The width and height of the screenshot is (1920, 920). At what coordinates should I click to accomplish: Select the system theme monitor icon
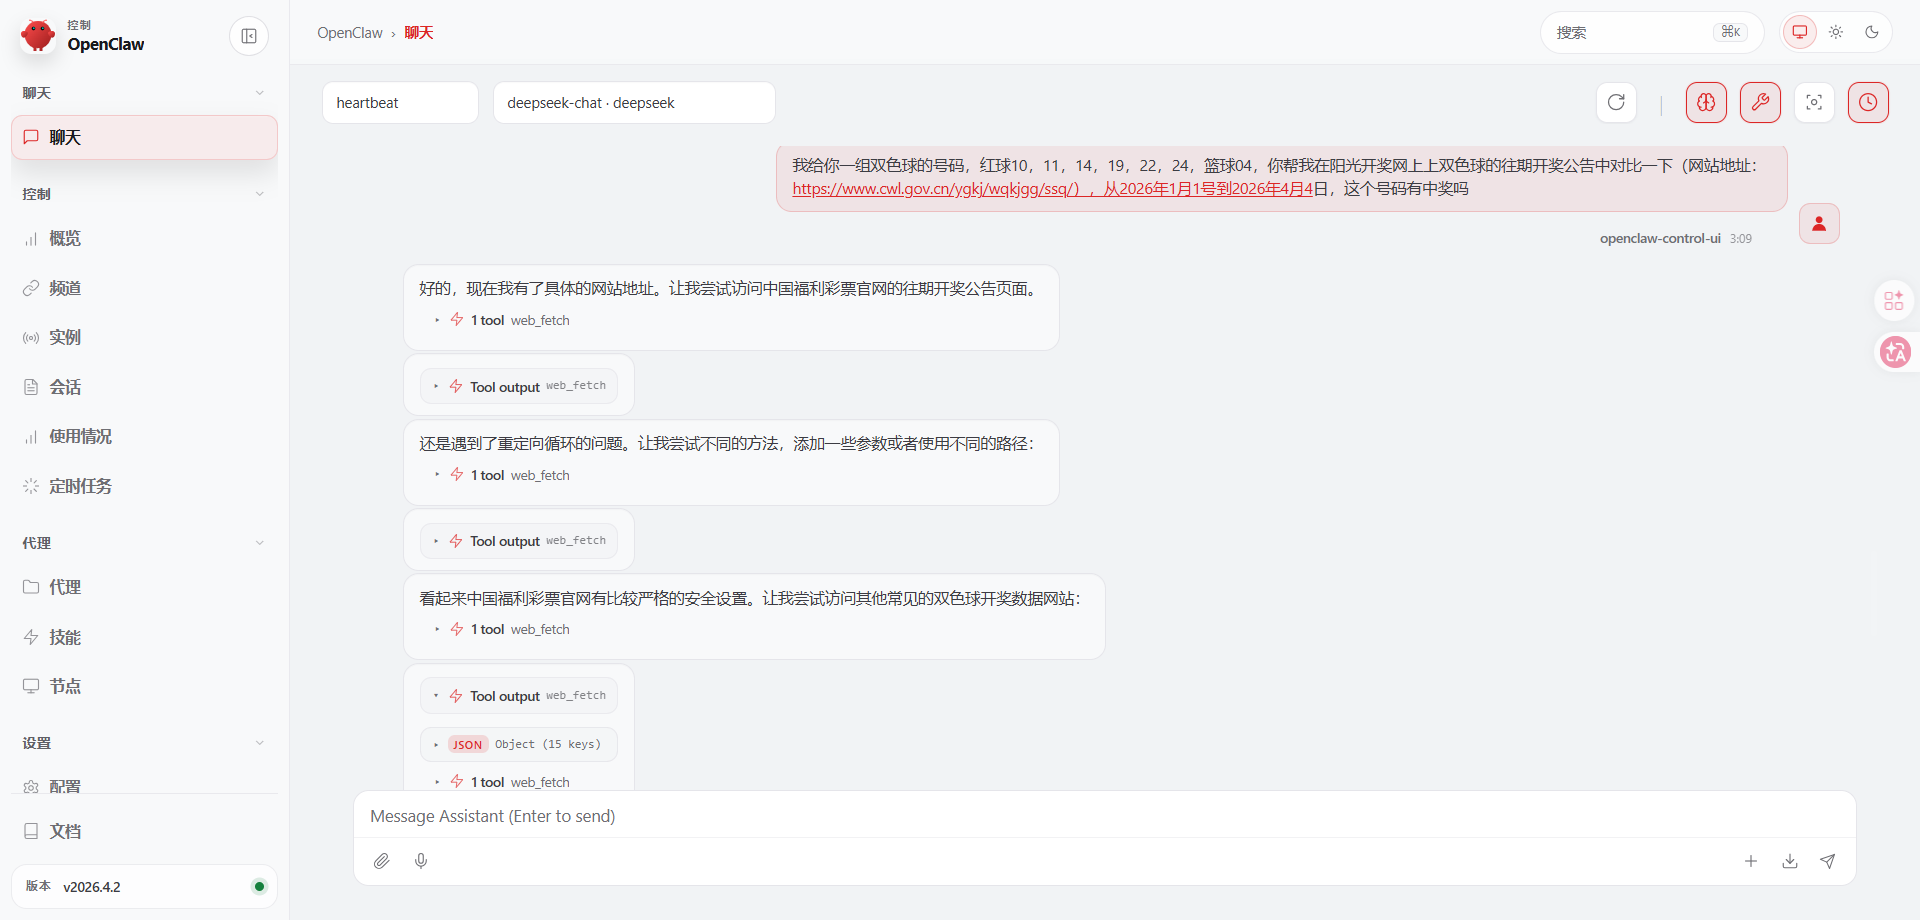(1800, 32)
